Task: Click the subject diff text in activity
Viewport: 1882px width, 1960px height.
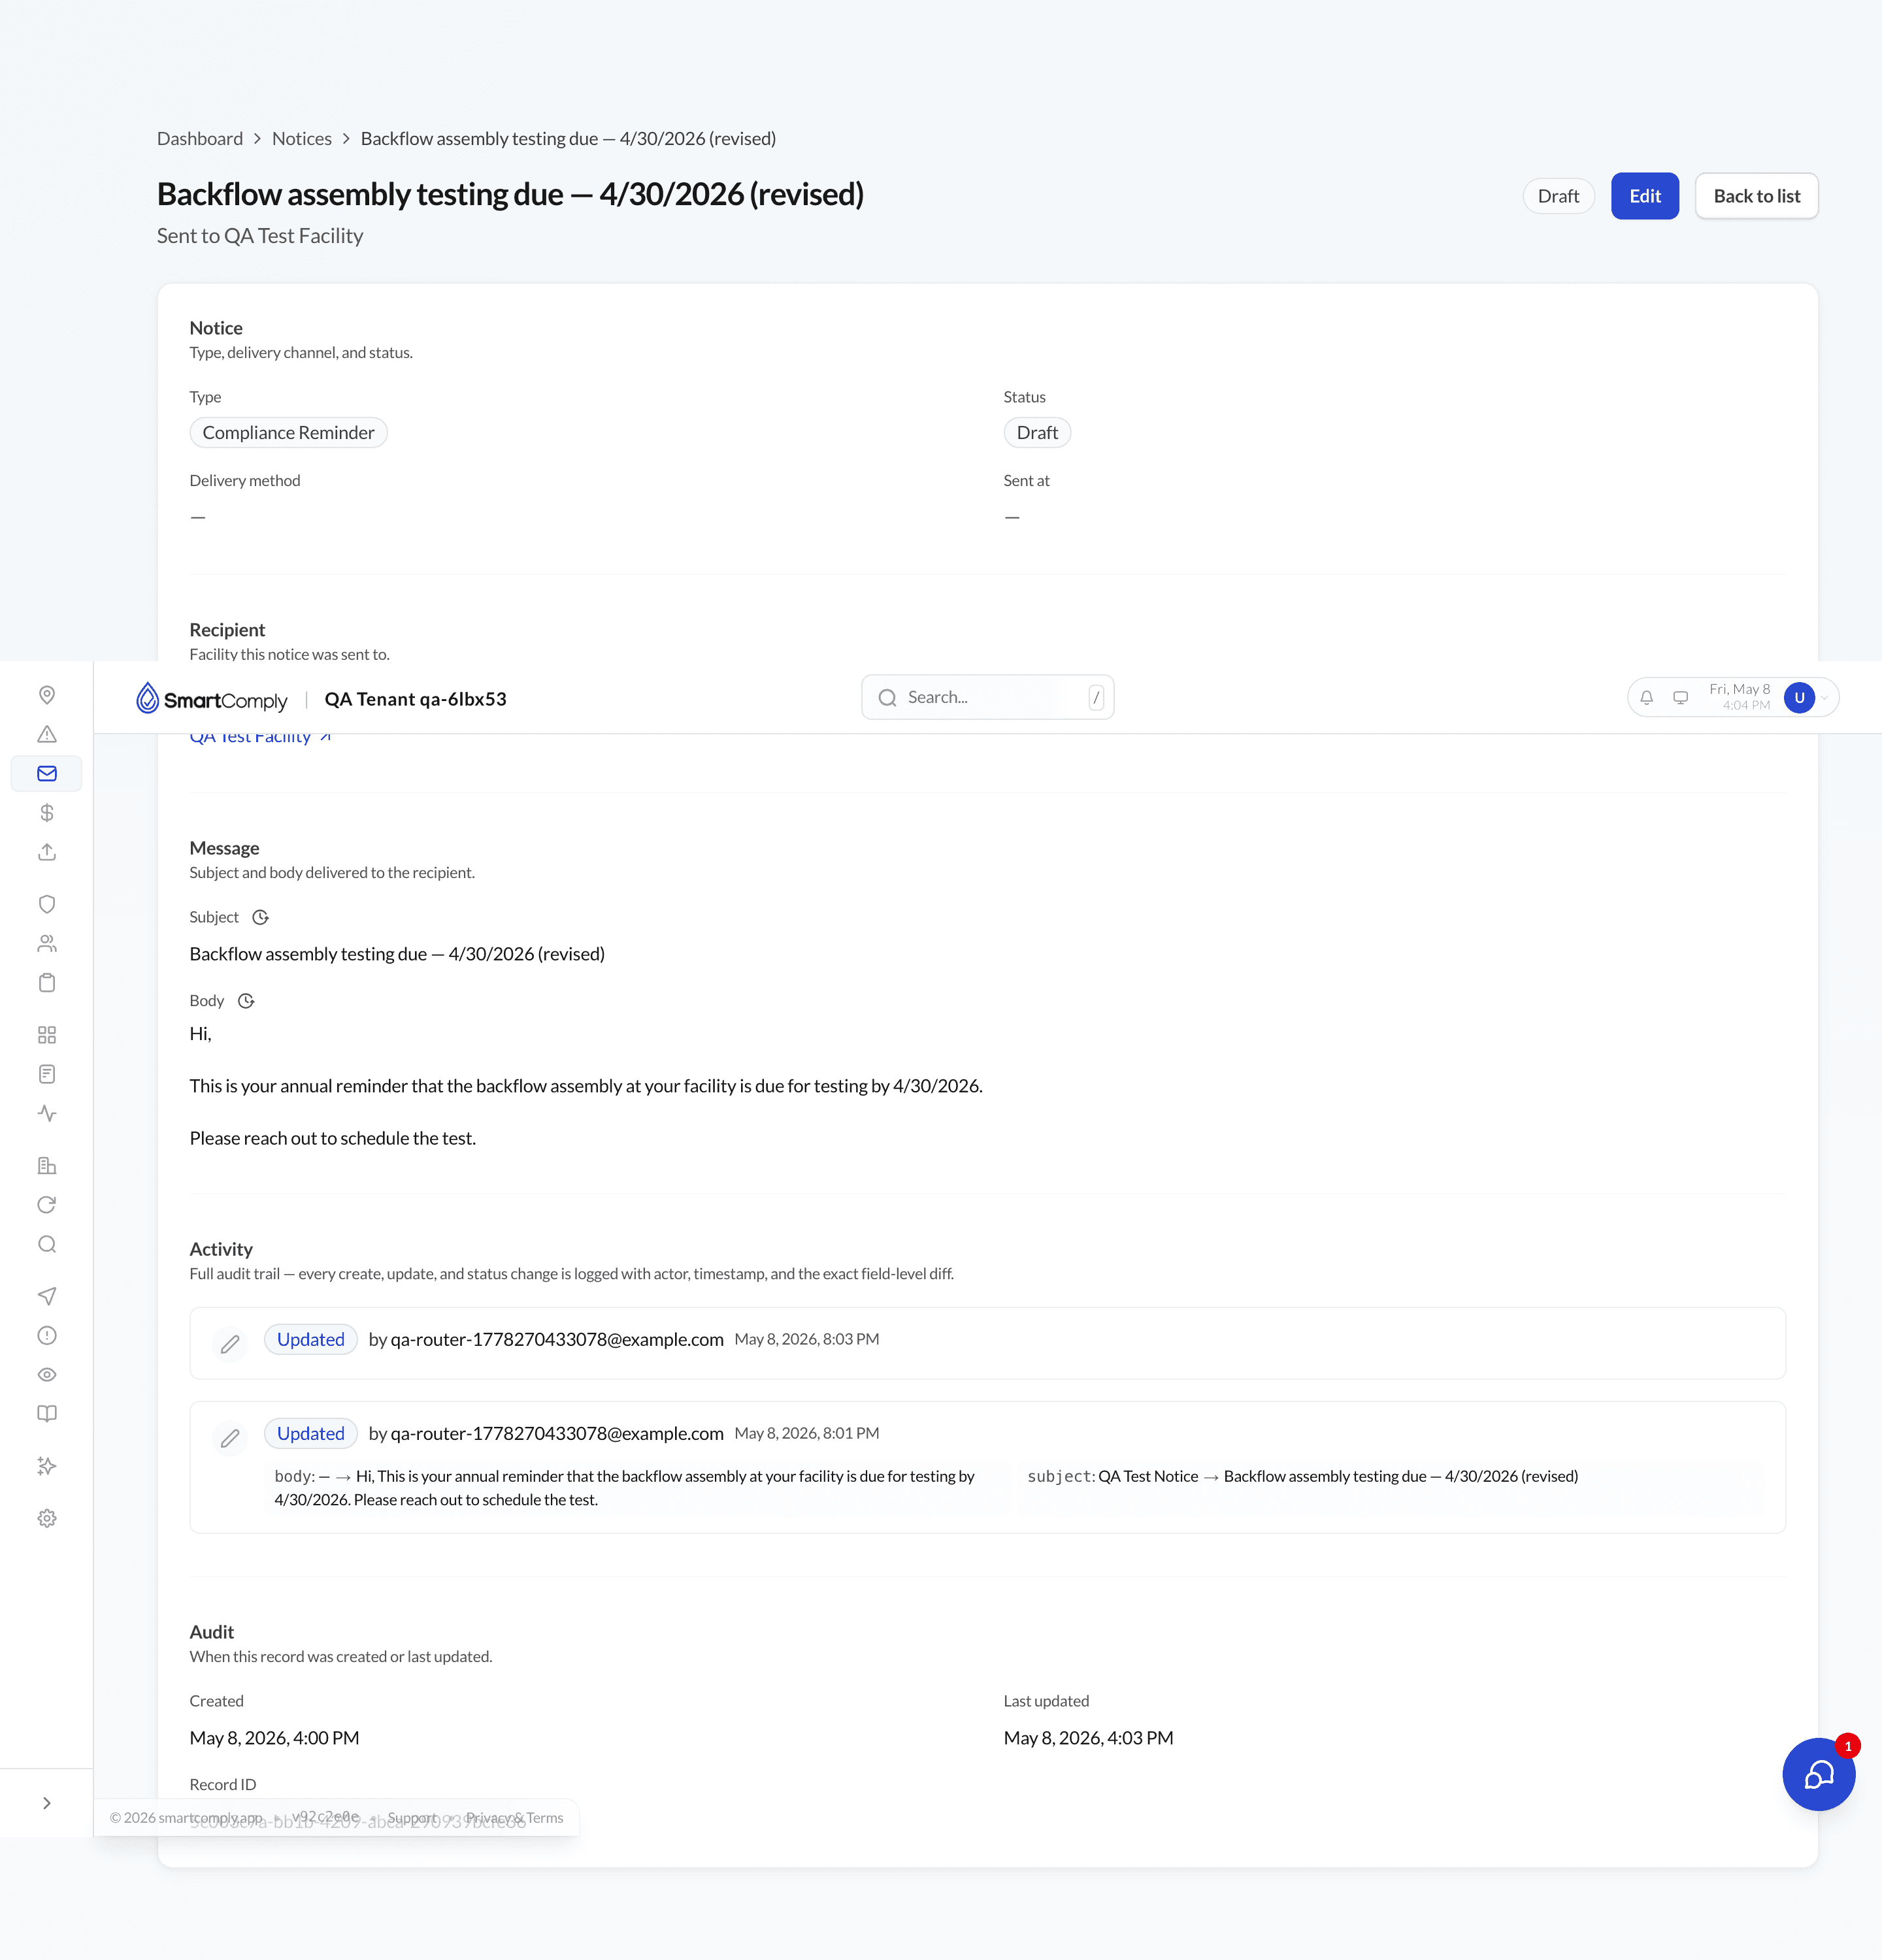Action: [1302, 1477]
